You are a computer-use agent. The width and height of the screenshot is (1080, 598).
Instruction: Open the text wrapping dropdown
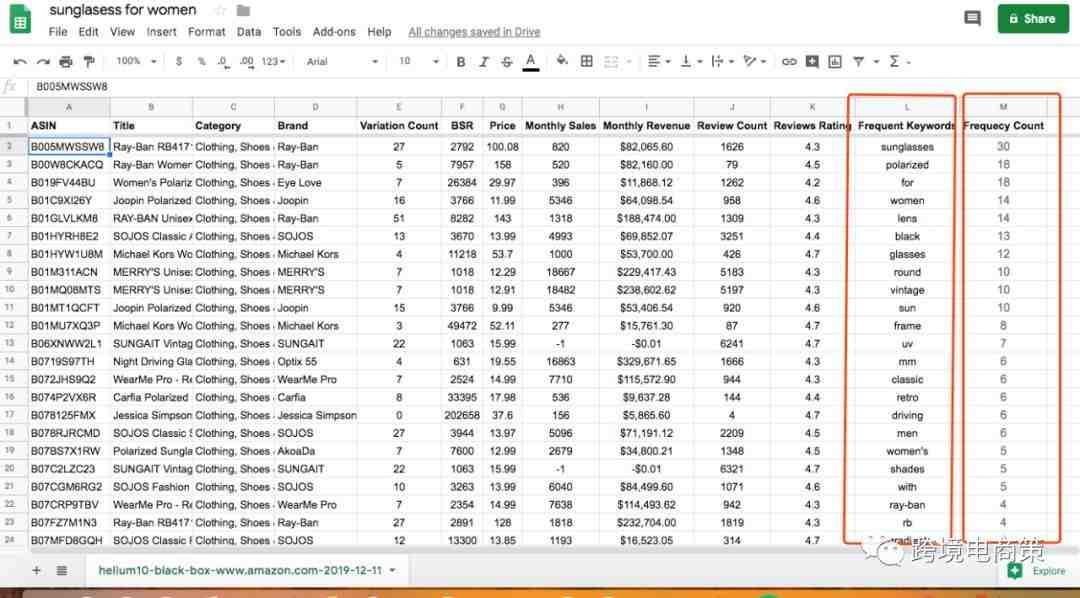point(722,61)
